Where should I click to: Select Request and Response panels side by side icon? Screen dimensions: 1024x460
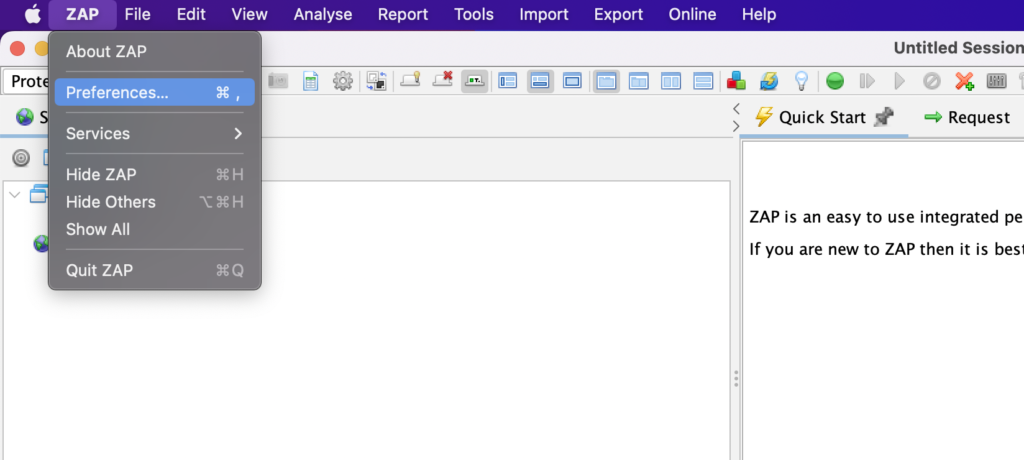(x=671, y=81)
